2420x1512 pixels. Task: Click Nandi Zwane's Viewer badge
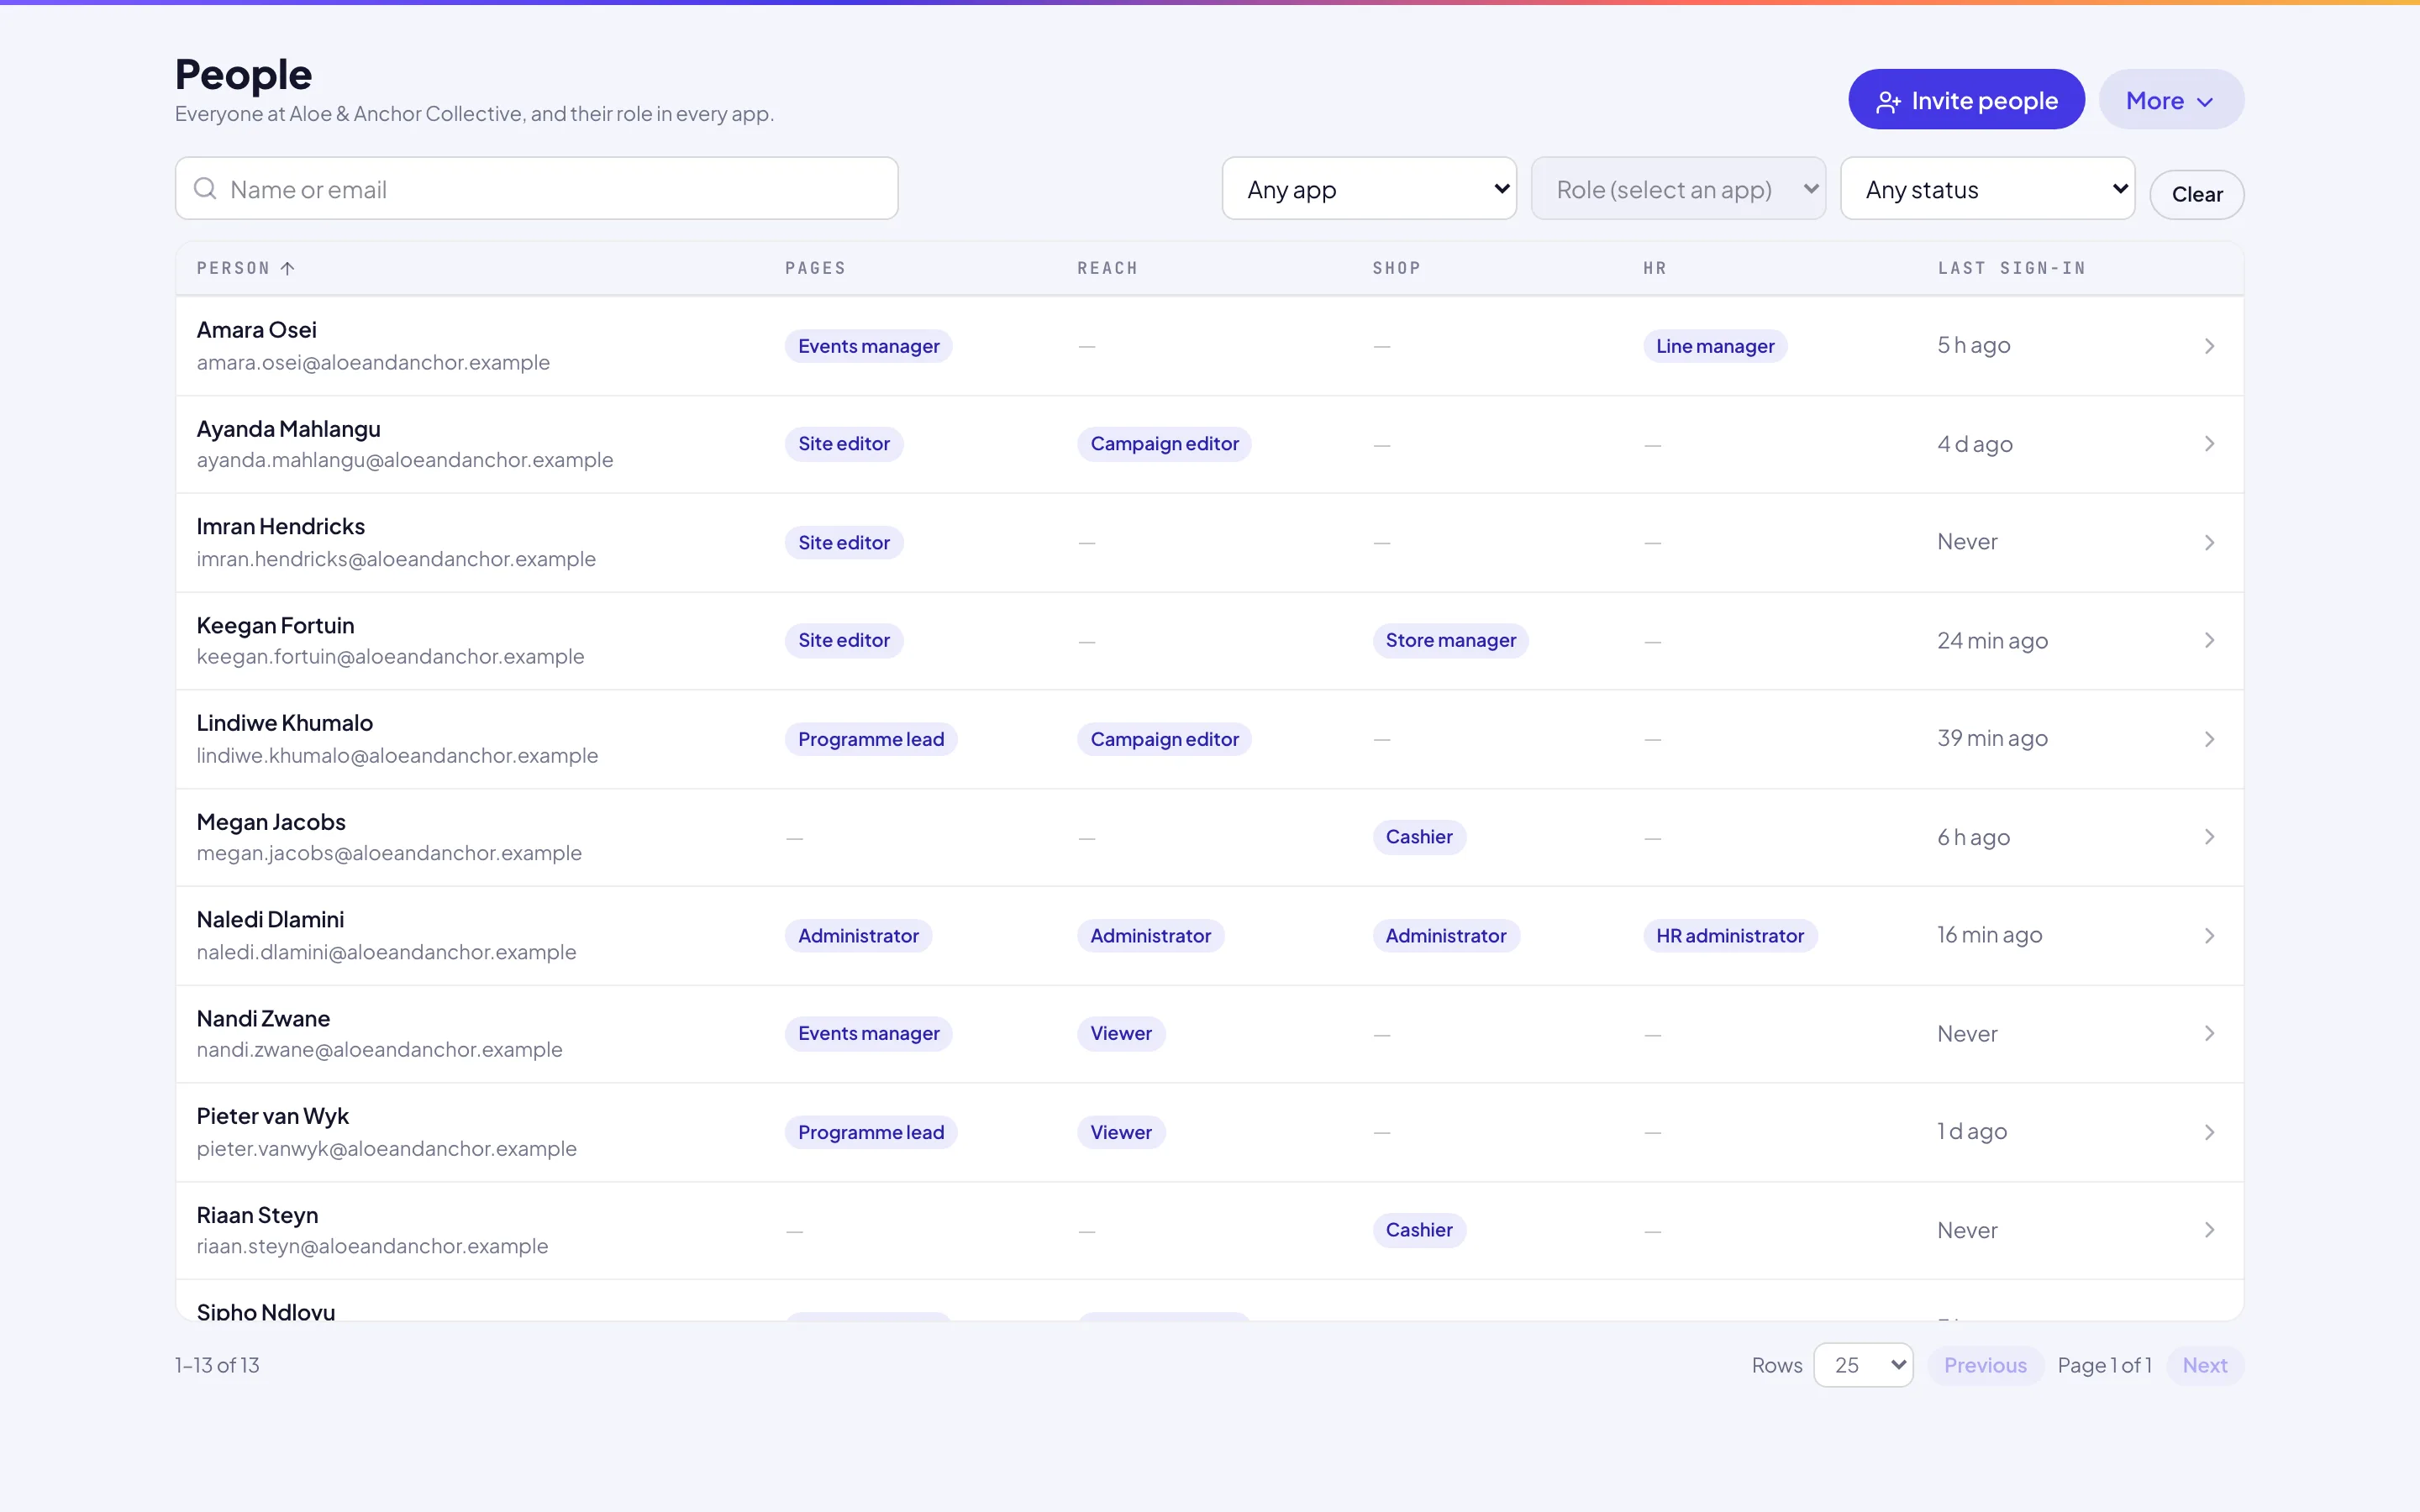pyautogui.click(x=1121, y=1033)
